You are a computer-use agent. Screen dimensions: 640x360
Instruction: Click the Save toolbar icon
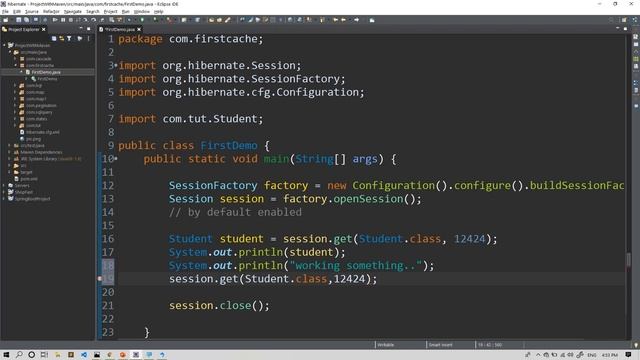coord(19,20)
